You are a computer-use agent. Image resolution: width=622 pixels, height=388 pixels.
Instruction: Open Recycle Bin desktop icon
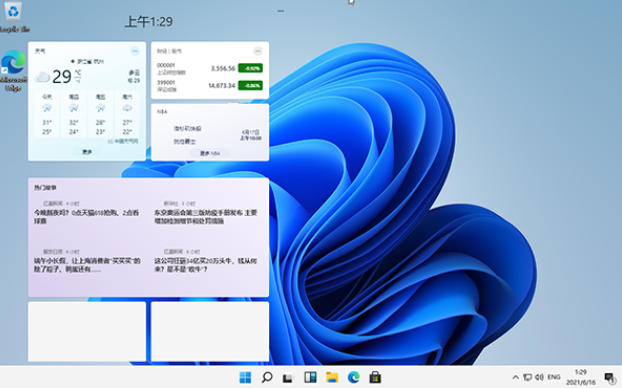click(x=13, y=17)
